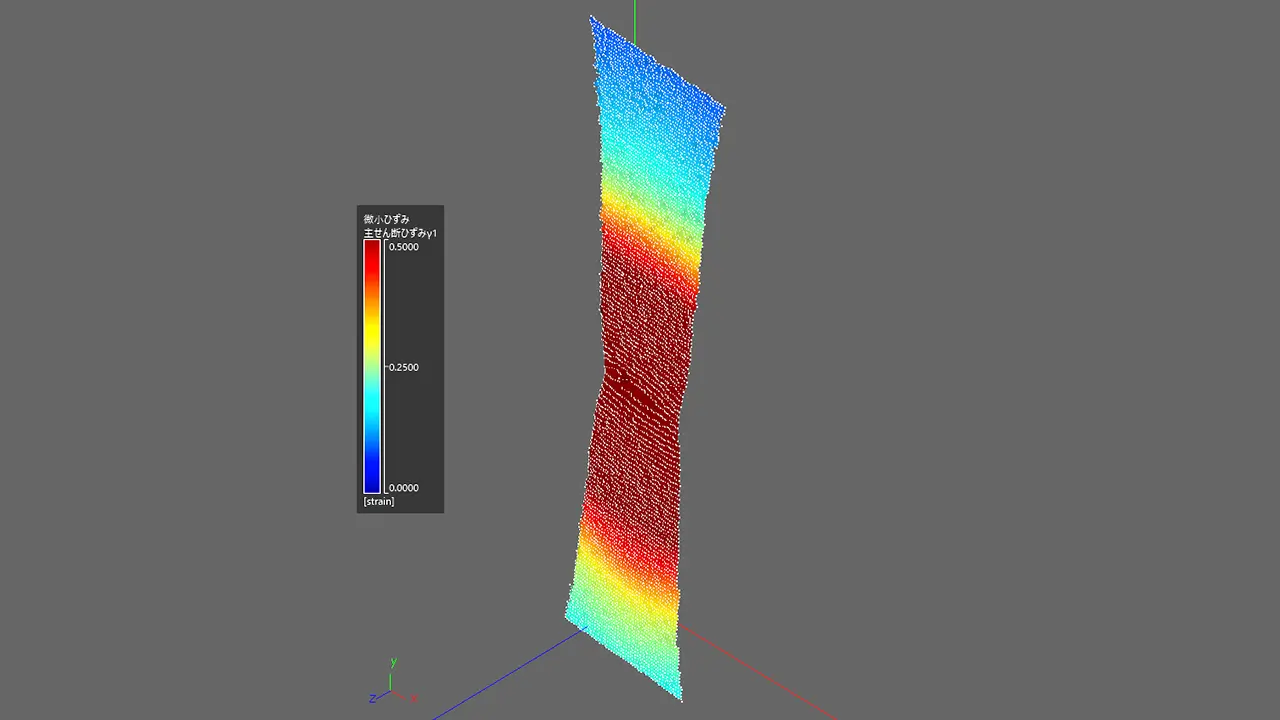Viewport: 1280px width, 720px height.
Task: Click the 0.2500 midpoint value on the legend
Action: coord(404,368)
